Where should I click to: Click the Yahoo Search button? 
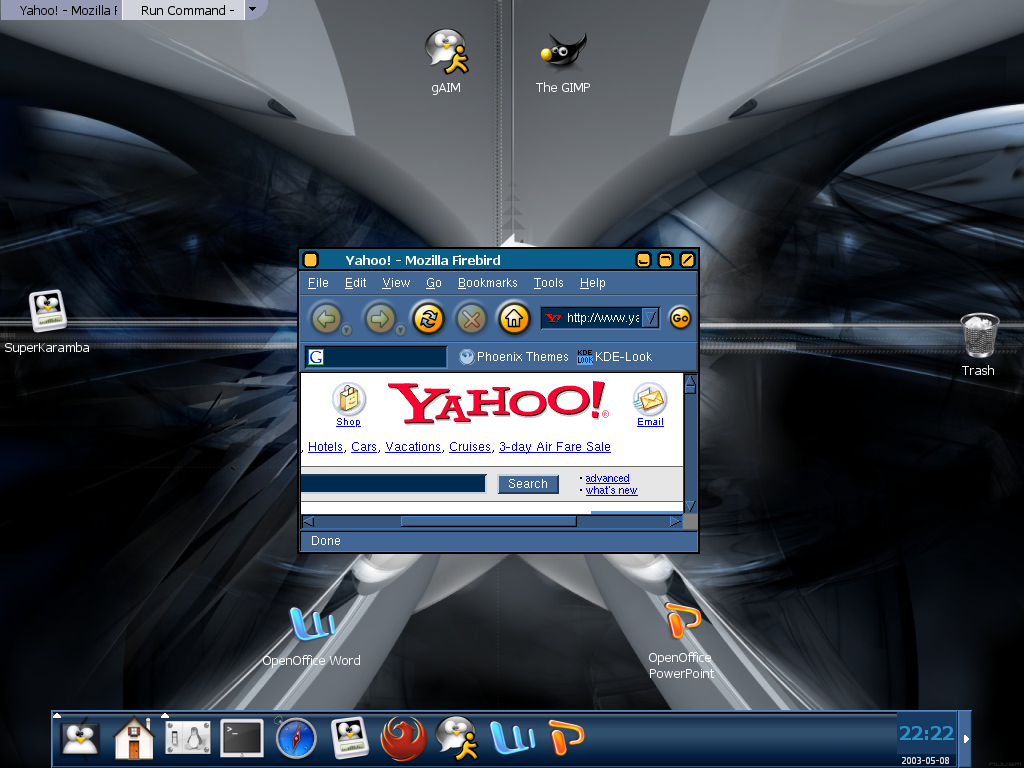528,484
